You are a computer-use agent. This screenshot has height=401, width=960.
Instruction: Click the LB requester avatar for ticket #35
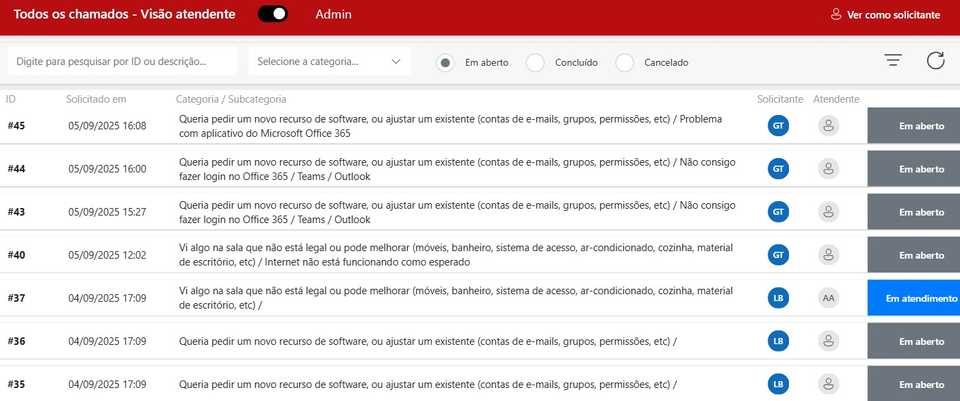click(x=778, y=384)
